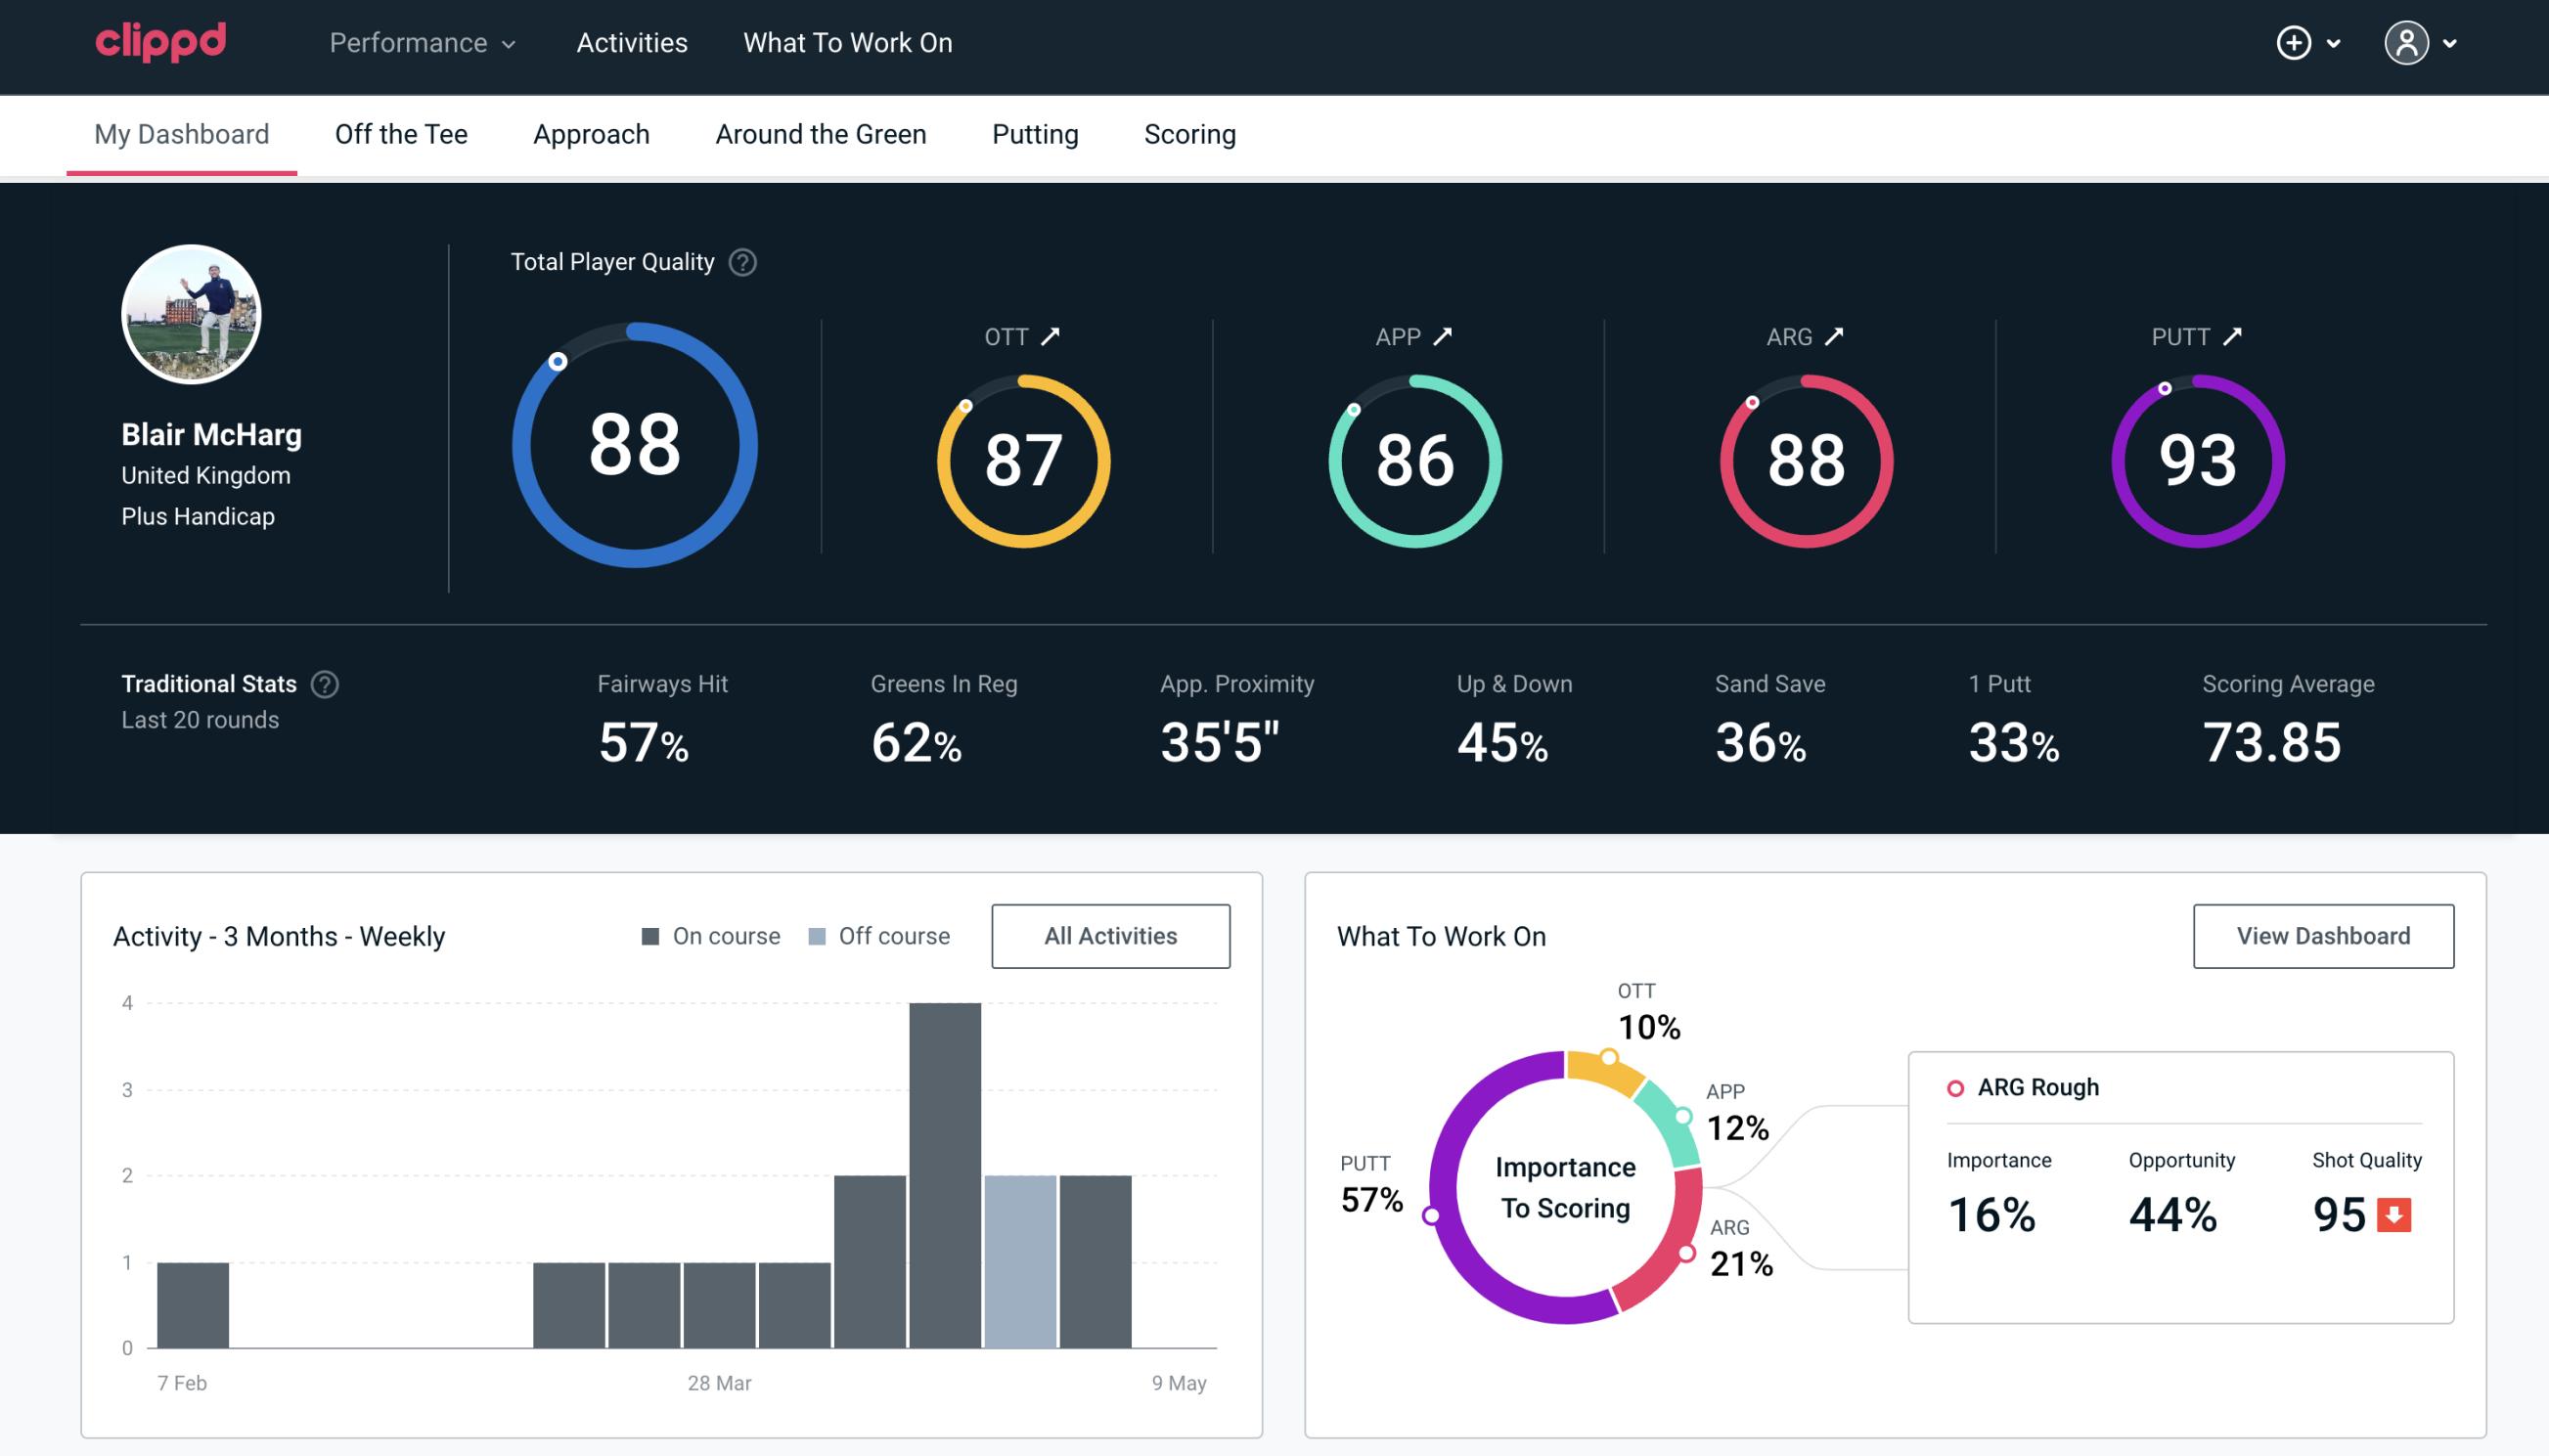Click the Traditional Stats help icon
This screenshot has width=2549, height=1456.
pos(329,683)
